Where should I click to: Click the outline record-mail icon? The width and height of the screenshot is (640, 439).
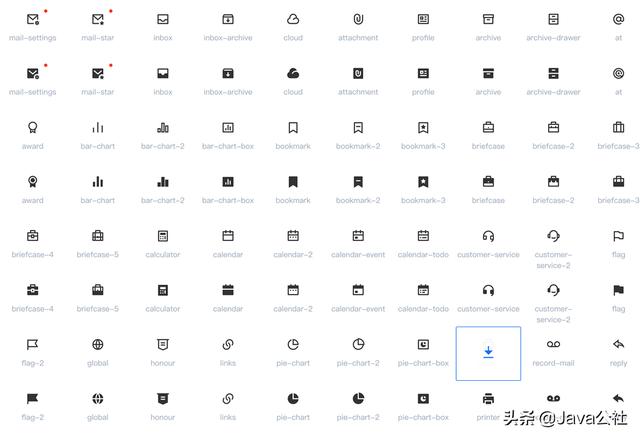click(x=553, y=344)
